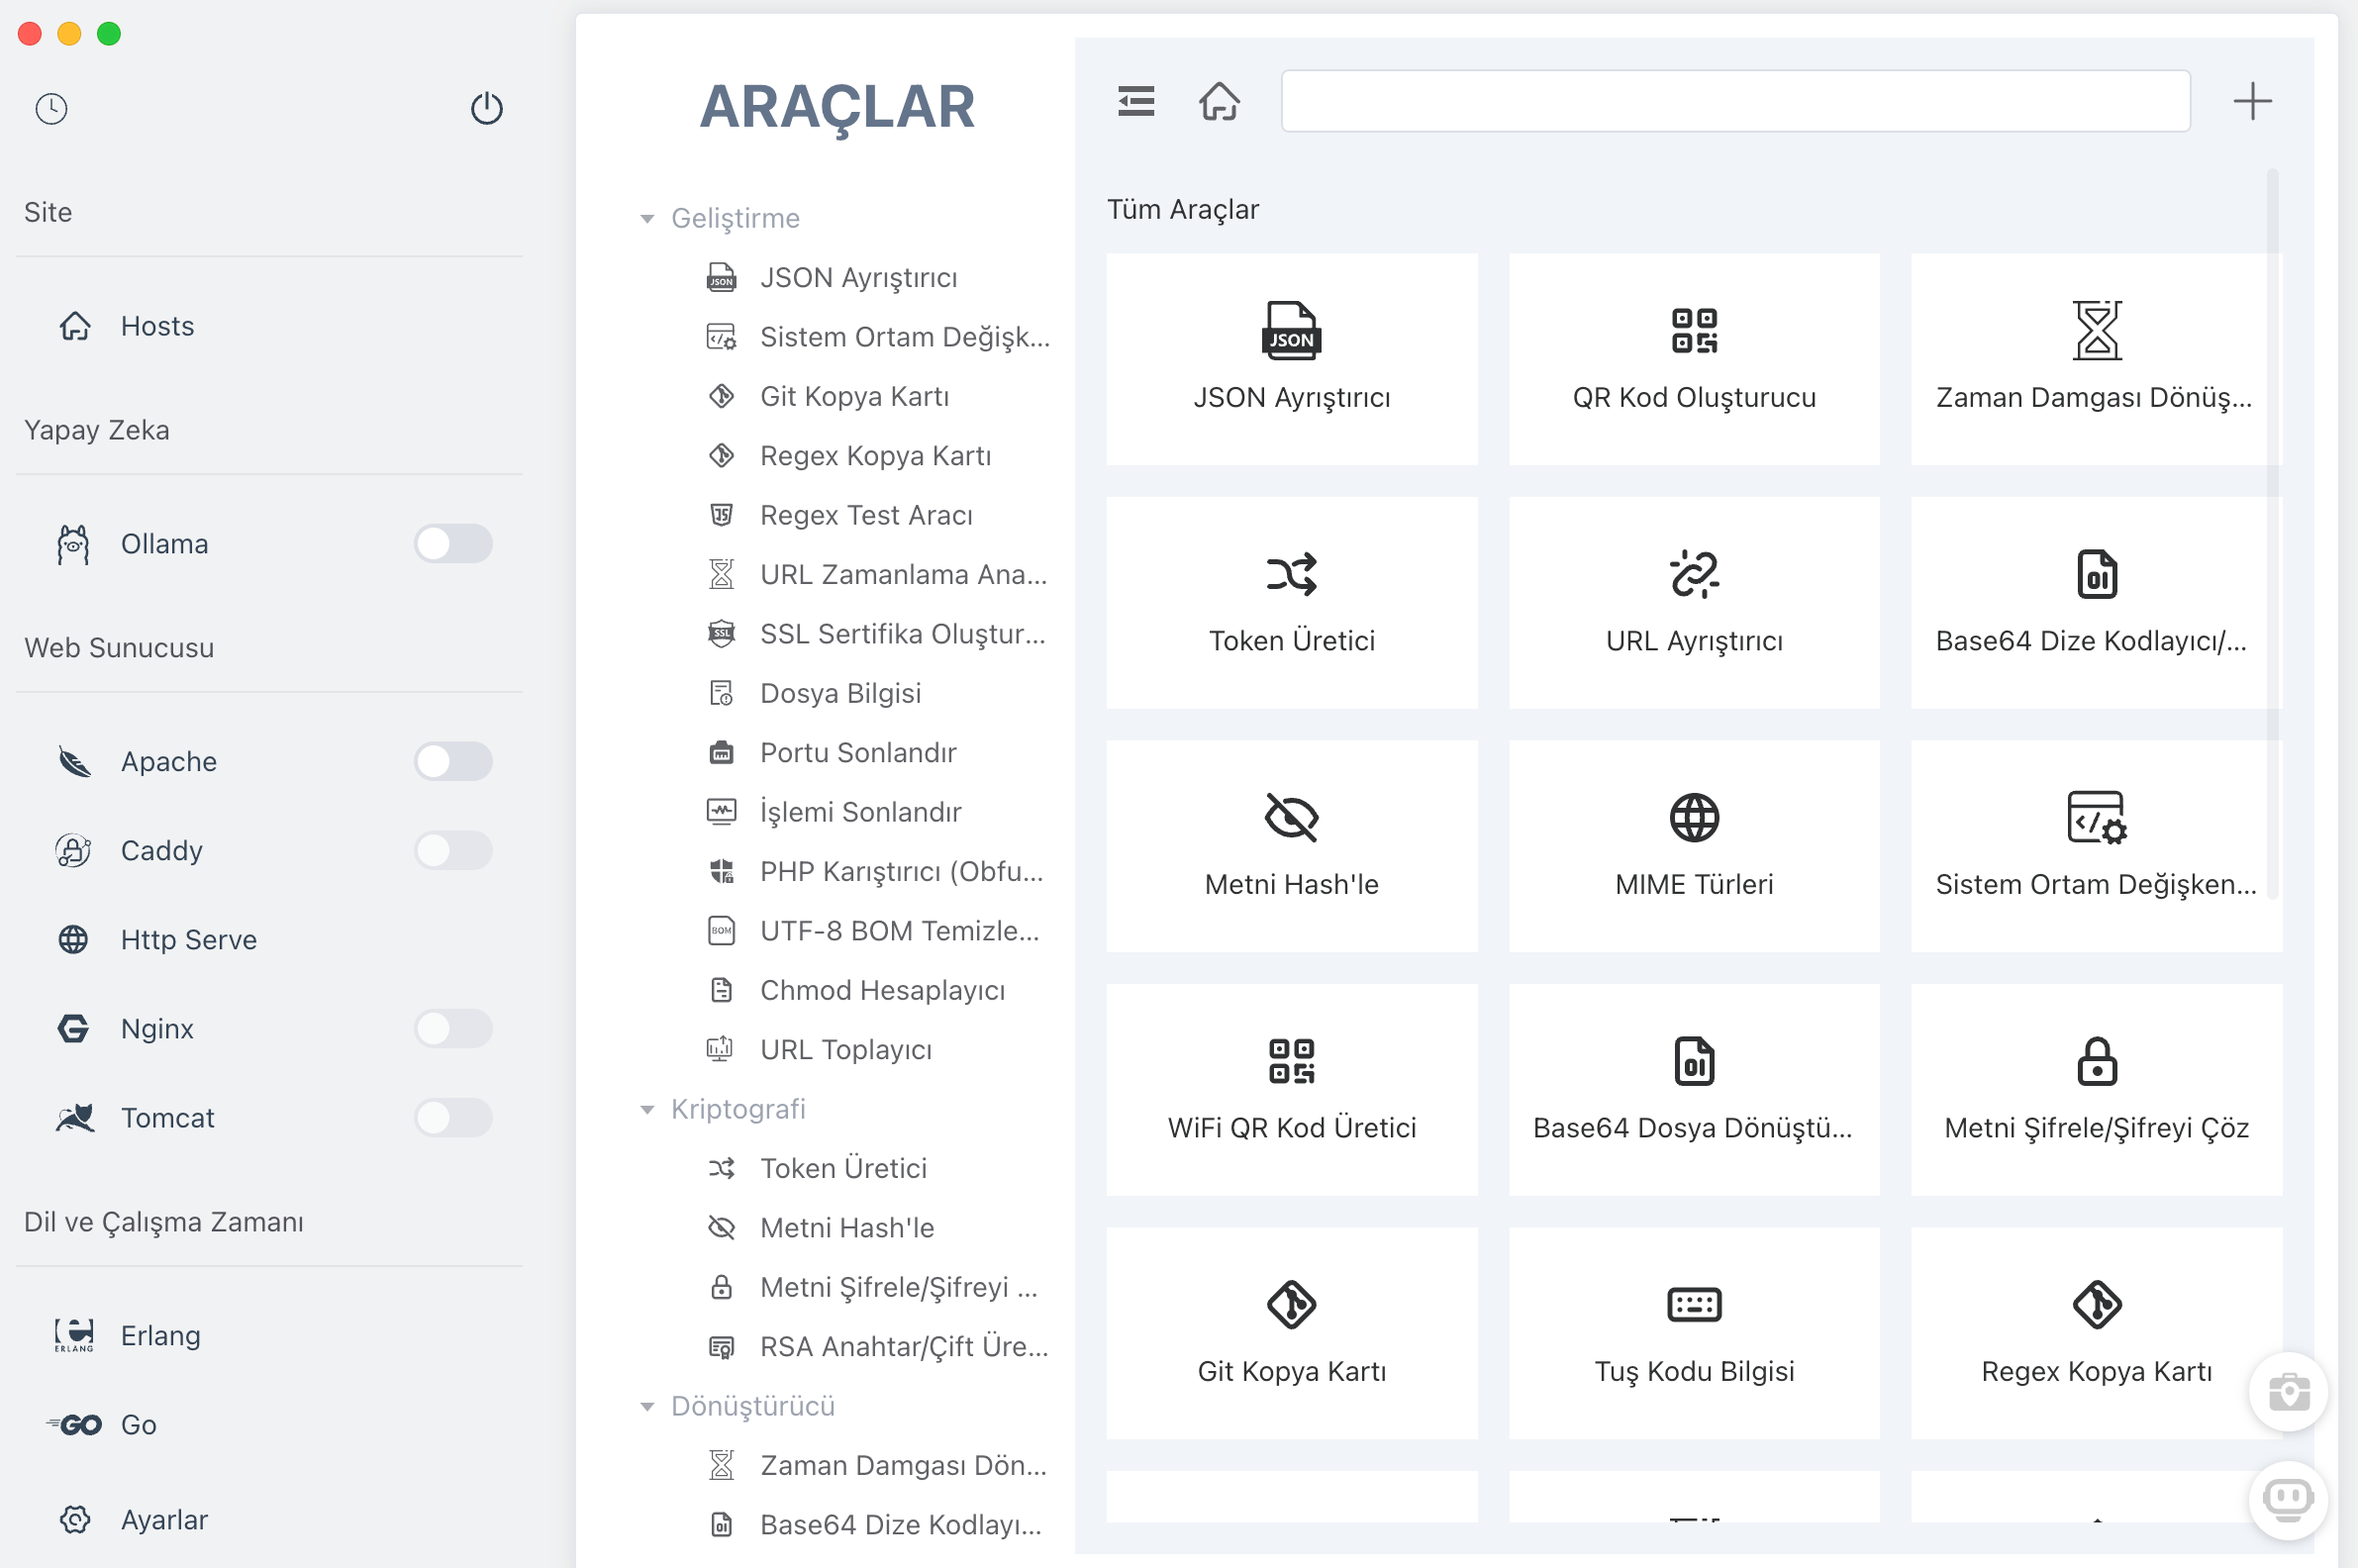The width and height of the screenshot is (2358, 1568).
Task: Select UTF-8 BOM Temizle... tree item
Action: [x=876, y=931]
